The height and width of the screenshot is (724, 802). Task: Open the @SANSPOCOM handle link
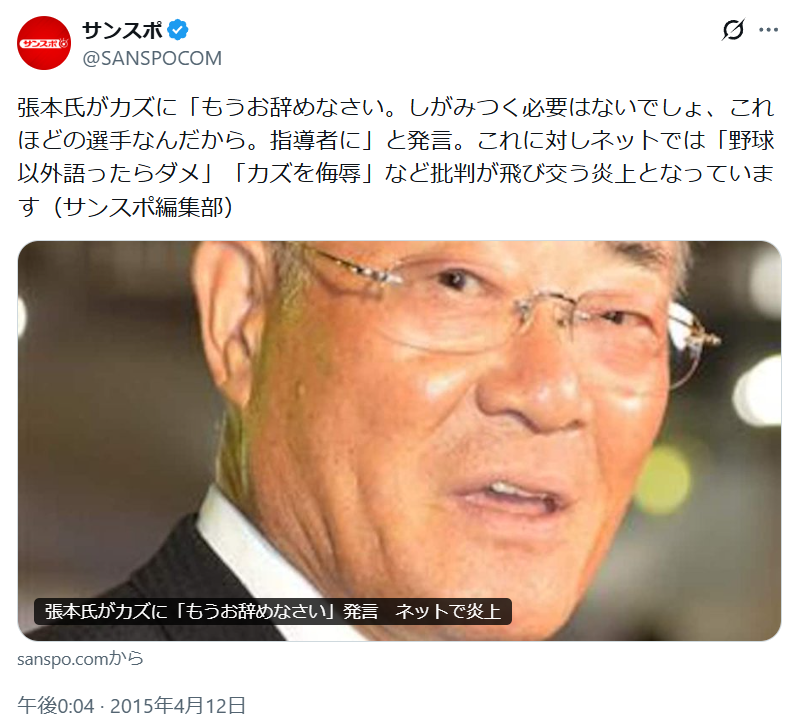coord(152,58)
